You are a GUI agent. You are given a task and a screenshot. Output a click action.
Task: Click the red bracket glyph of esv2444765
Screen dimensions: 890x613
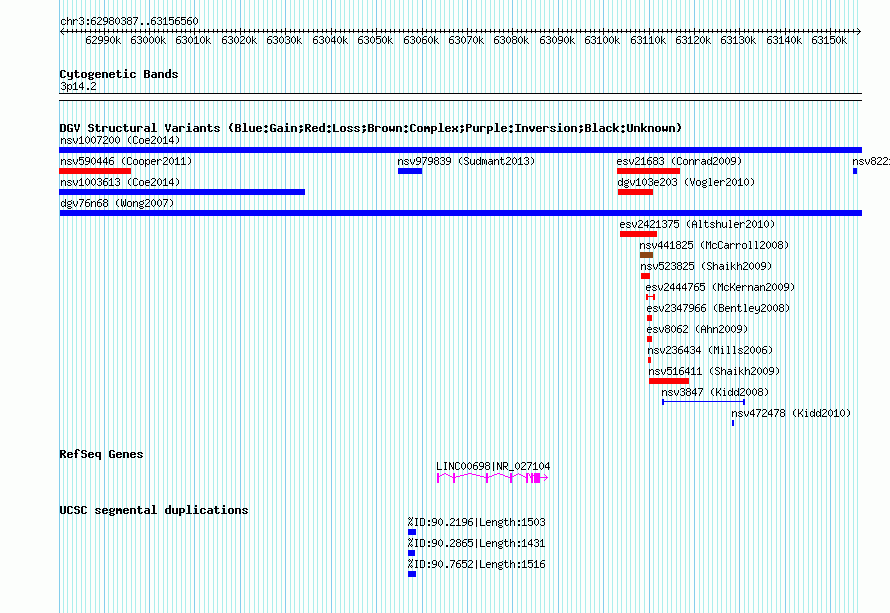point(650,297)
